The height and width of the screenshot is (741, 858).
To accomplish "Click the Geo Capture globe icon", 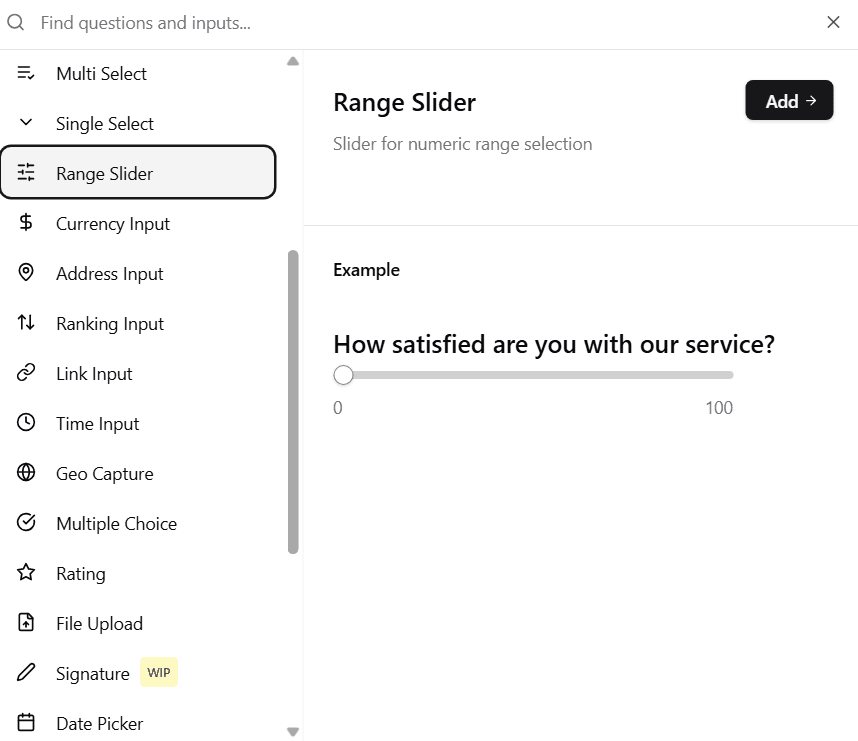I will (x=25, y=473).
